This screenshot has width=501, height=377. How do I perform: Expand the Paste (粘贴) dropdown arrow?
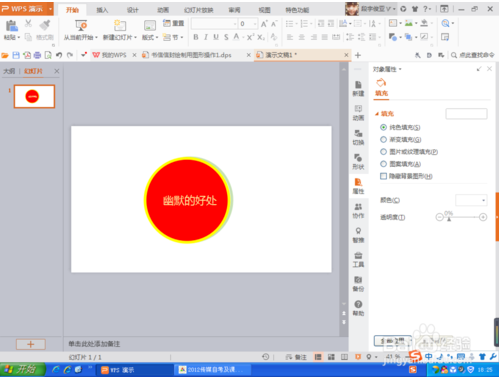point(19,37)
